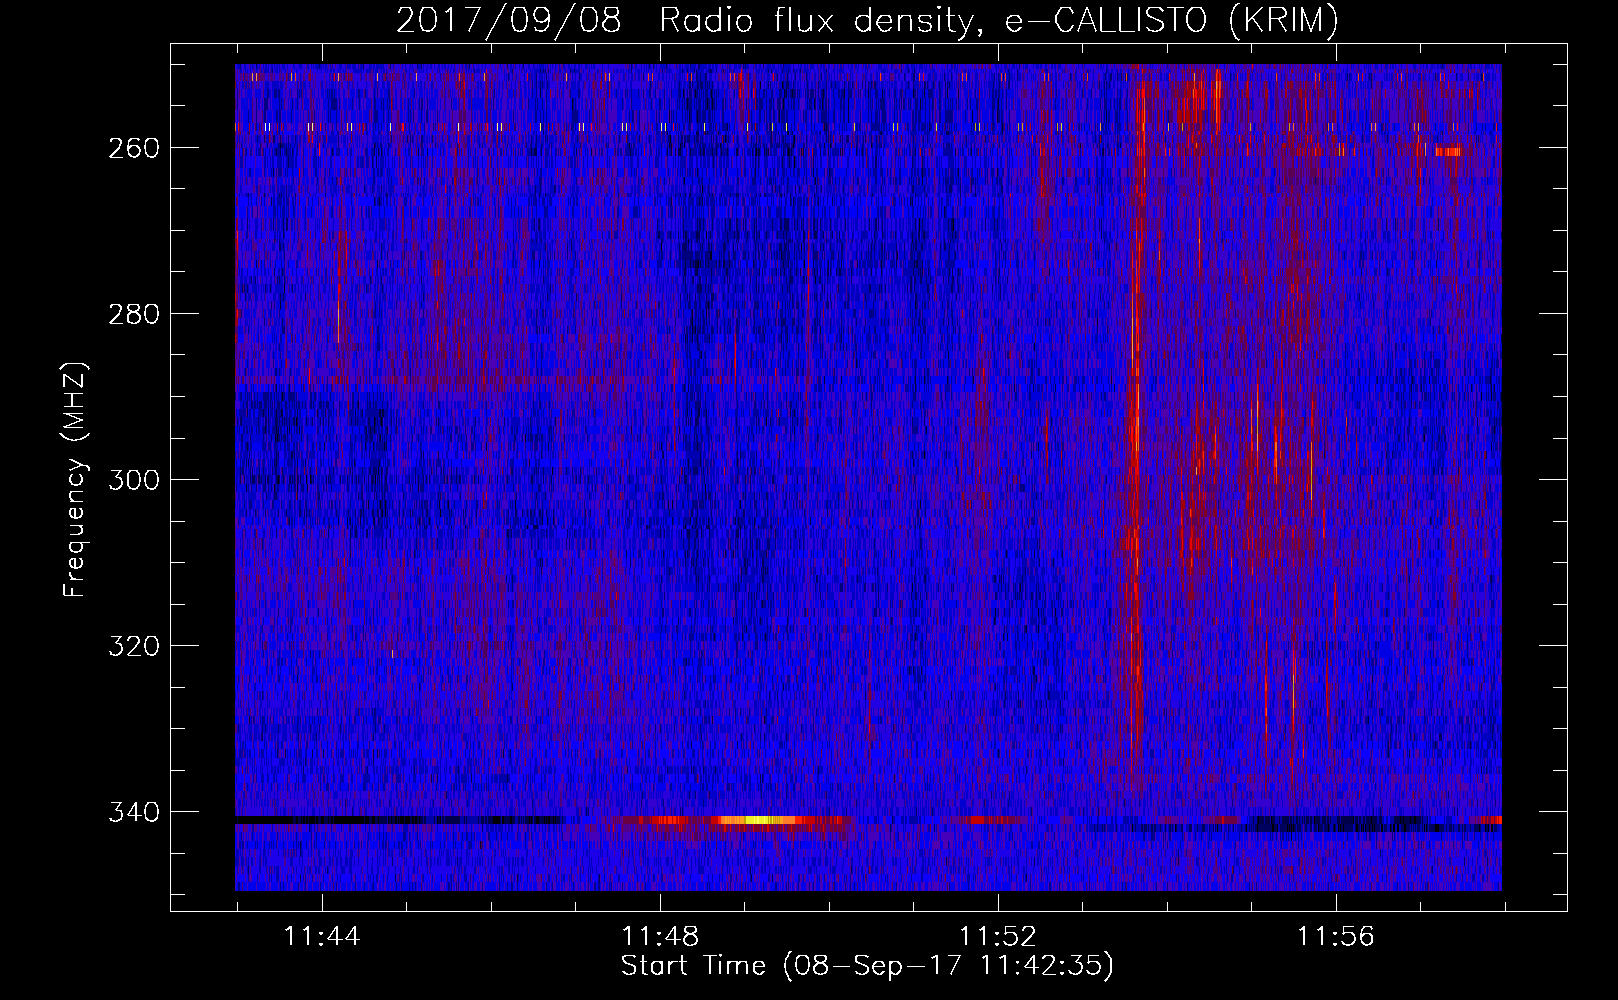Click the 11:48 time tick label
This screenshot has width=1618, height=1000.
[x=660, y=937]
